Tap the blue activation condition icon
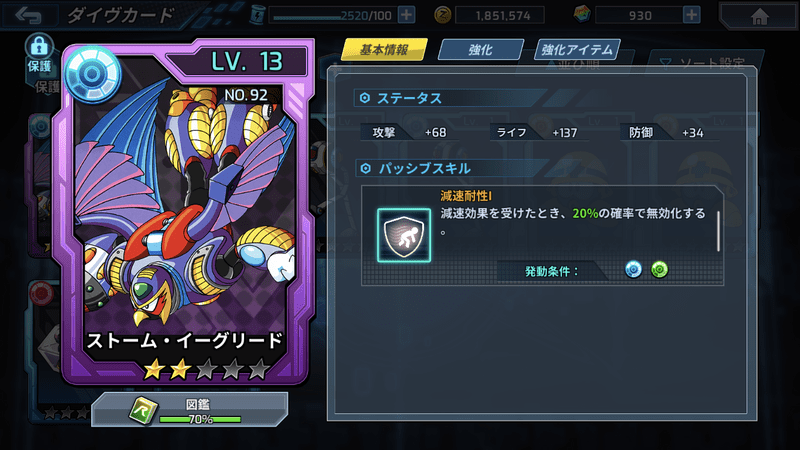 633,269
